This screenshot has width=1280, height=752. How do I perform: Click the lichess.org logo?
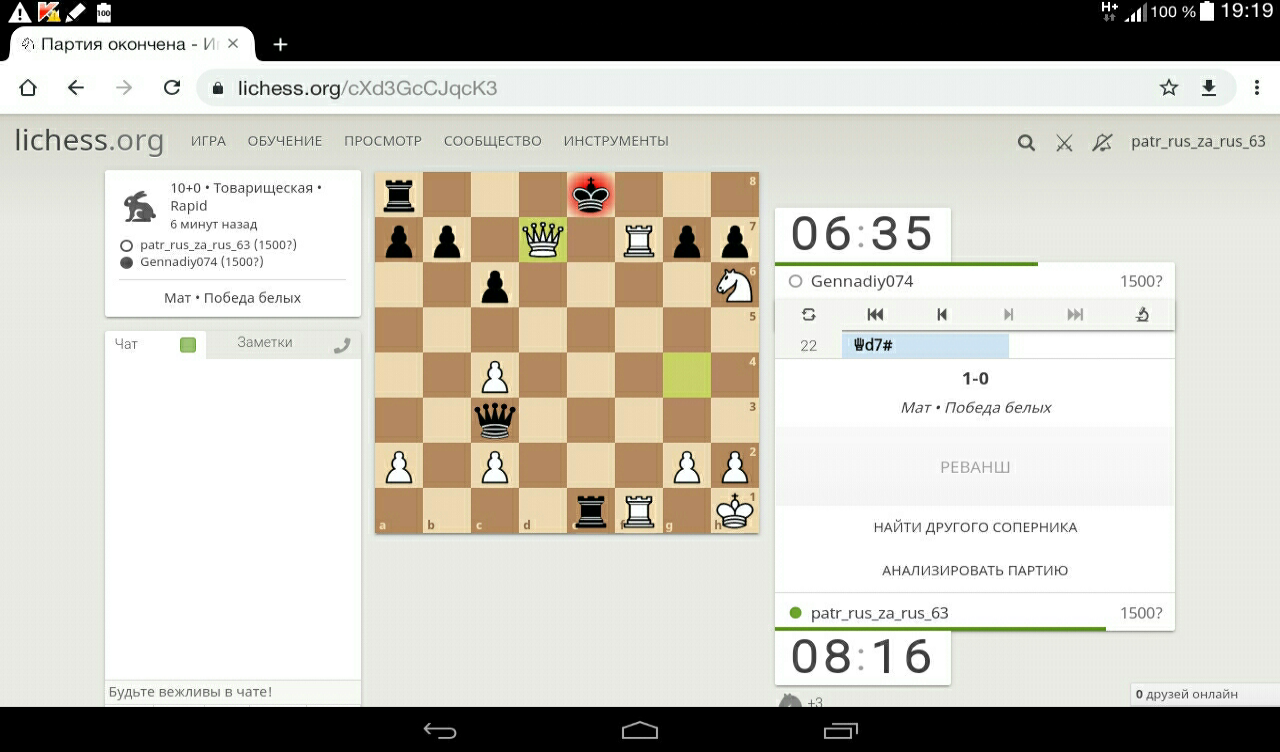point(89,141)
